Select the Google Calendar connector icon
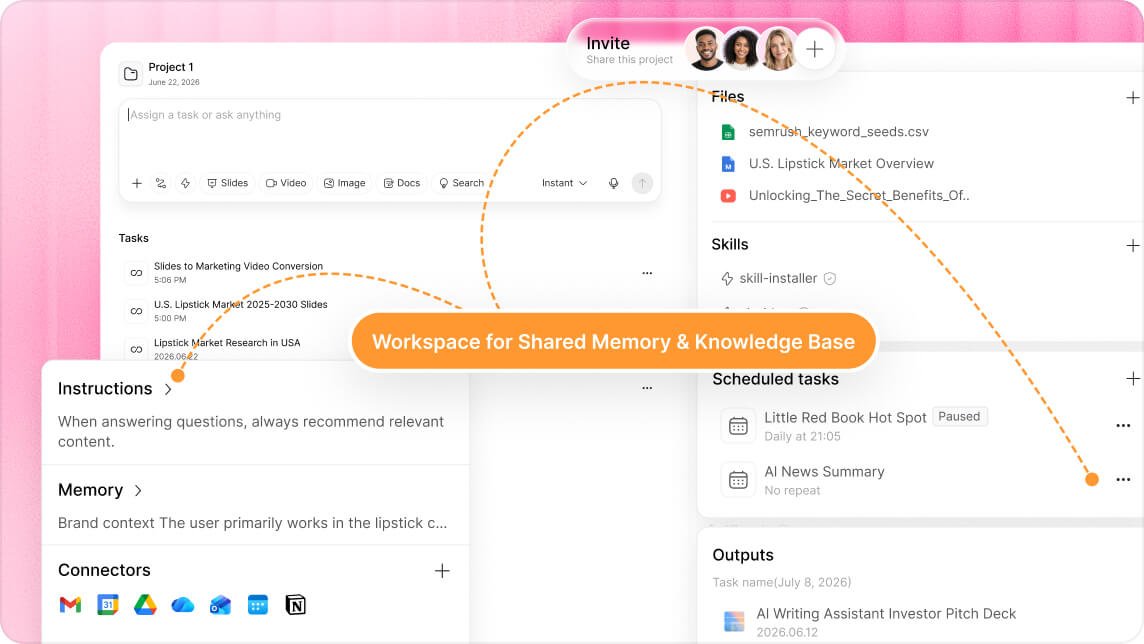1144x644 pixels. (108, 605)
